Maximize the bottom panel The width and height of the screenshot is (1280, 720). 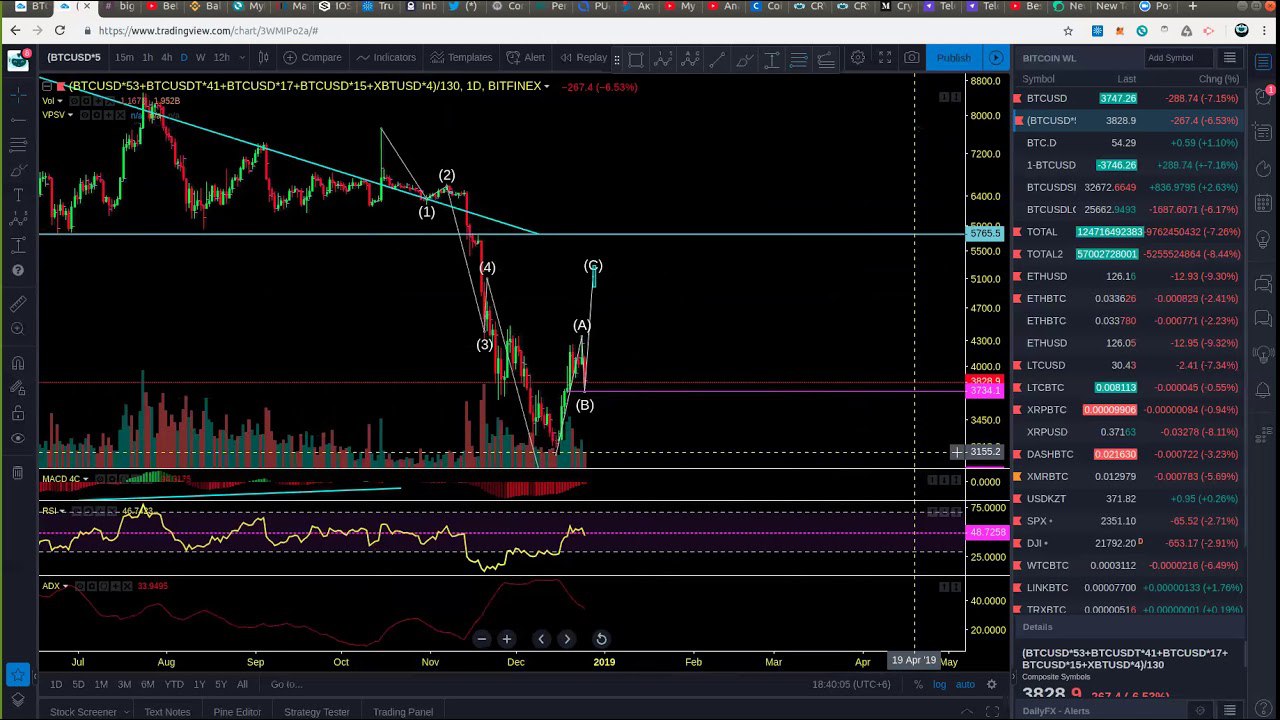(992, 712)
